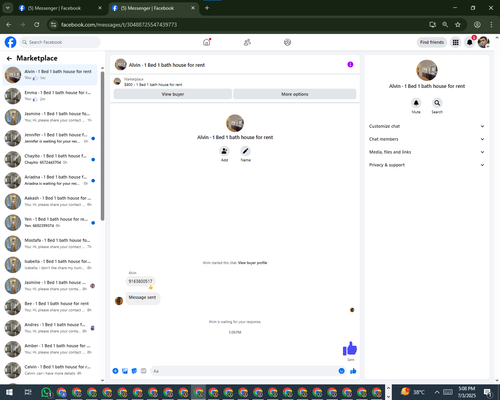Click the View buyer button
The height and width of the screenshot is (400, 500).
tap(173, 94)
